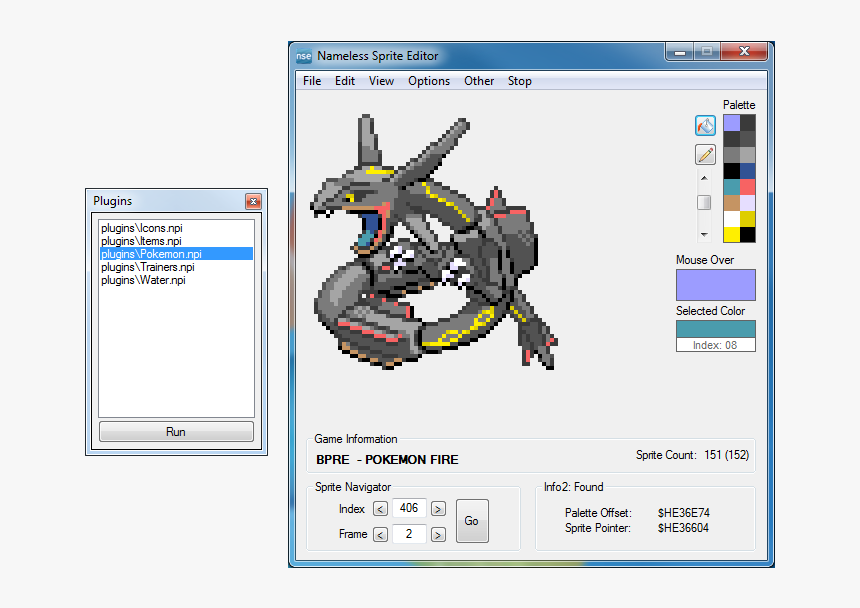
Task: Pick the pale lilac palette swatch
Action: [x=748, y=203]
